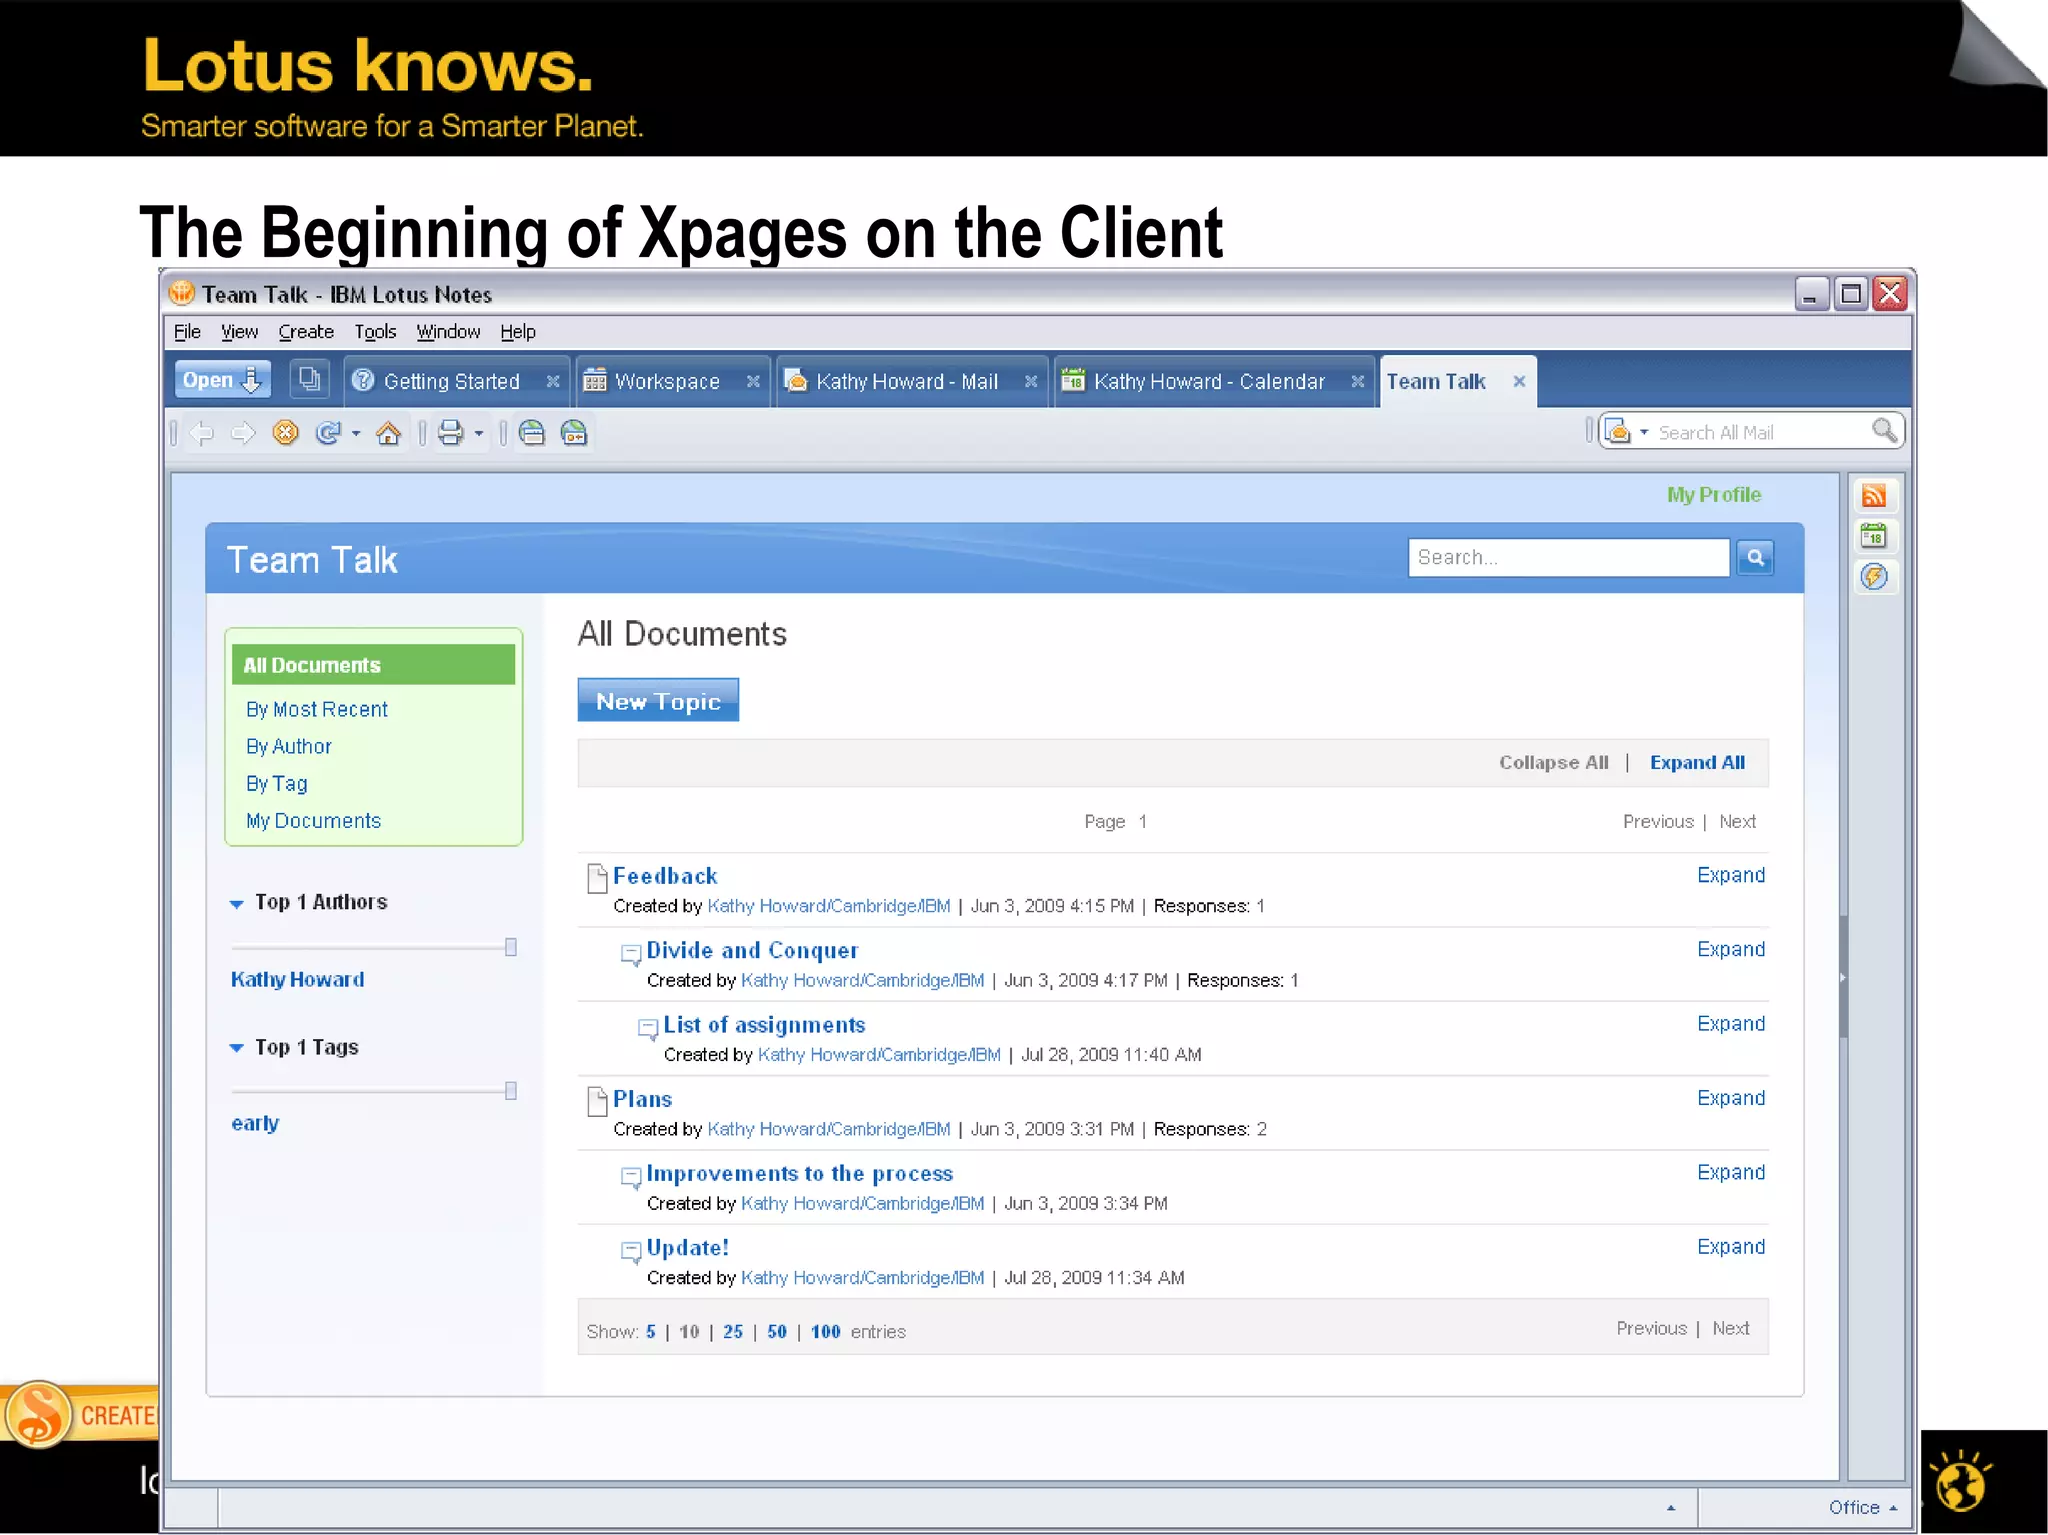Viewport: 2048px width, 1535px height.
Task: Click Collapse All
Action: tap(1554, 763)
